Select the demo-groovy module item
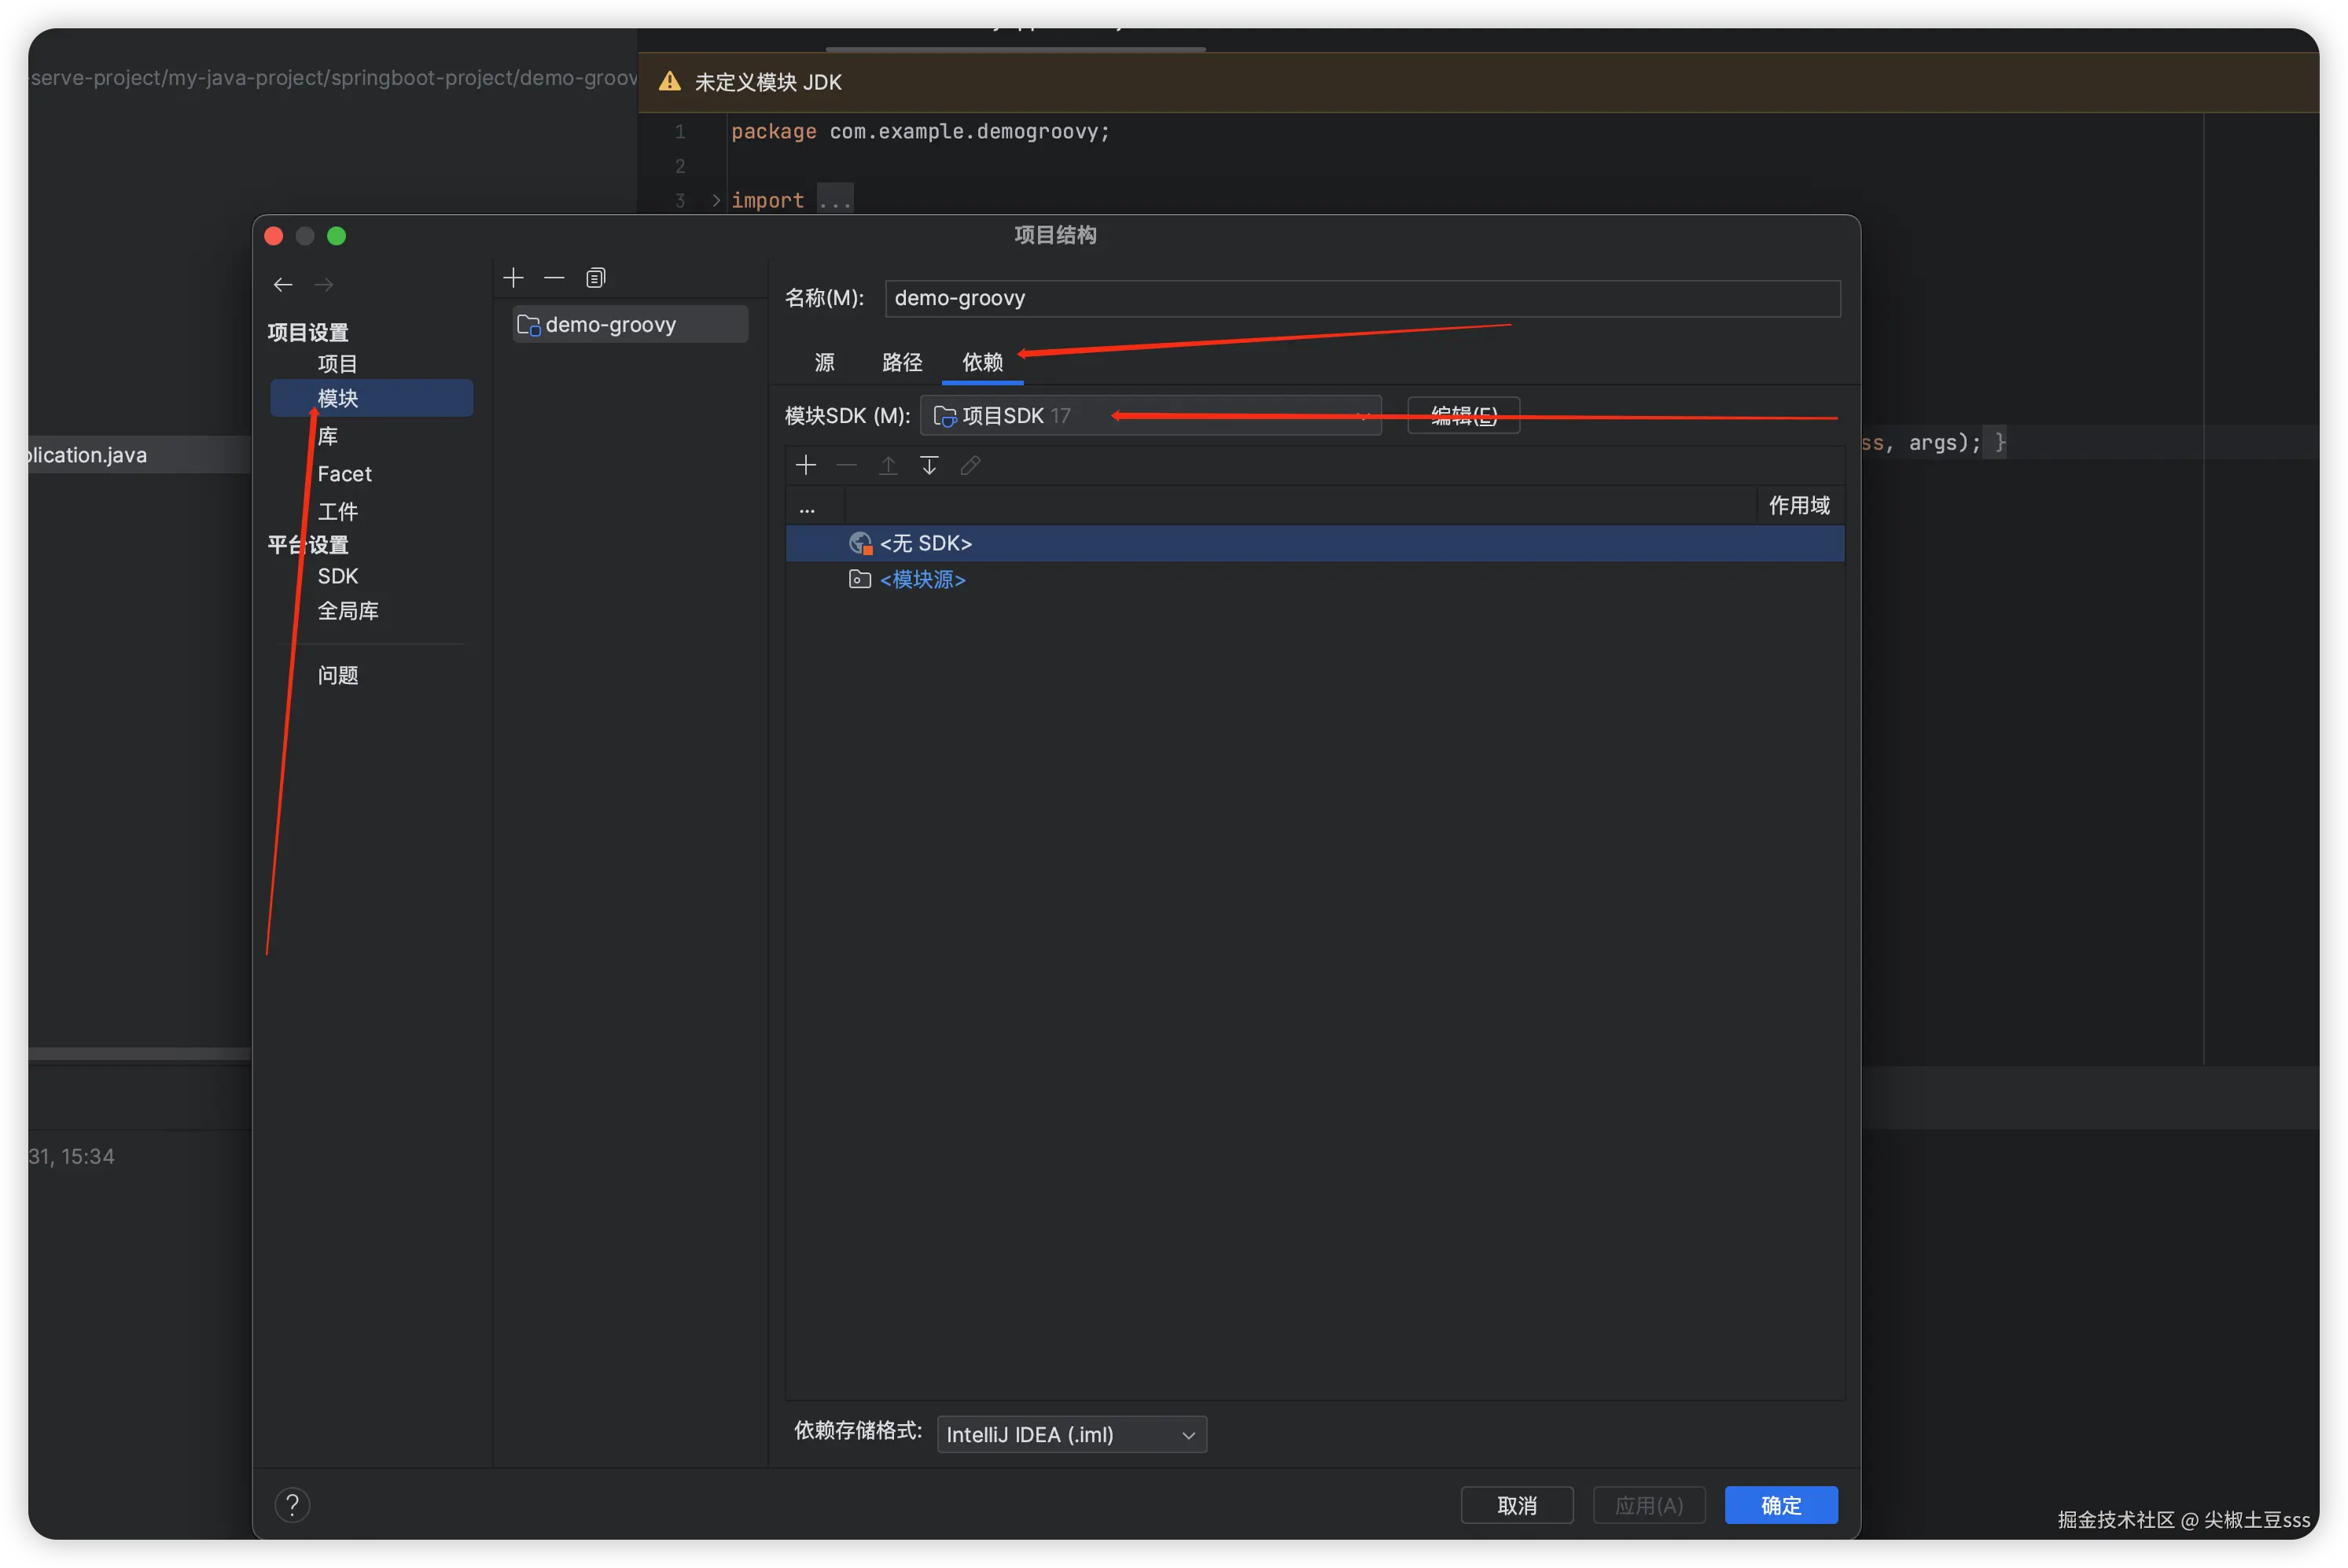This screenshot has width=2348, height=1568. [610, 325]
